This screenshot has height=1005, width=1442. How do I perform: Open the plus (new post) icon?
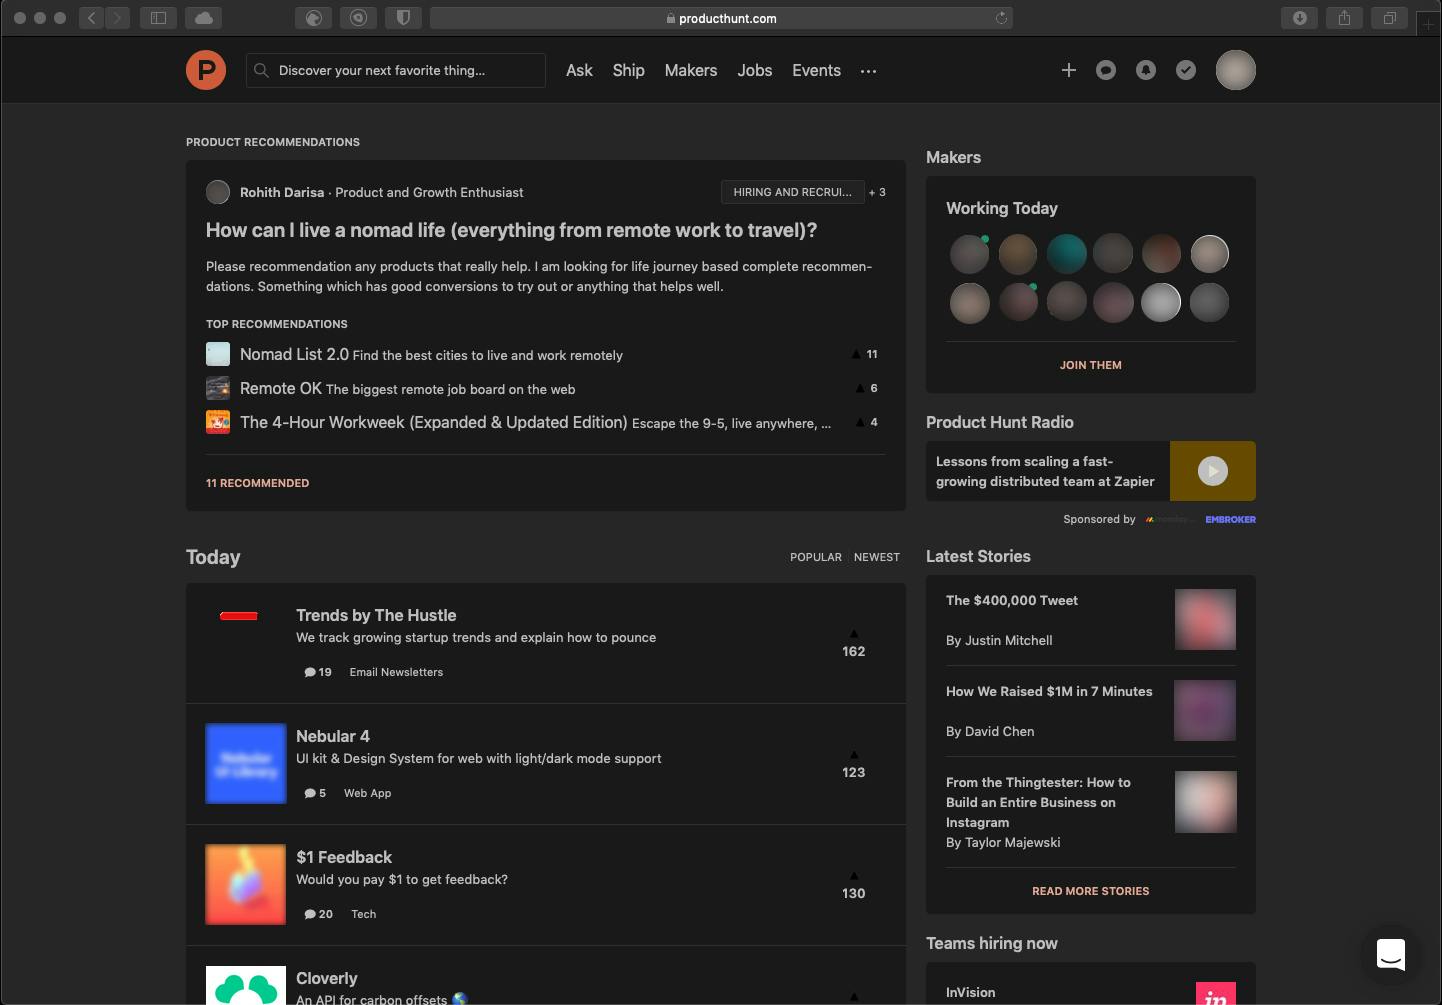coord(1069,70)
